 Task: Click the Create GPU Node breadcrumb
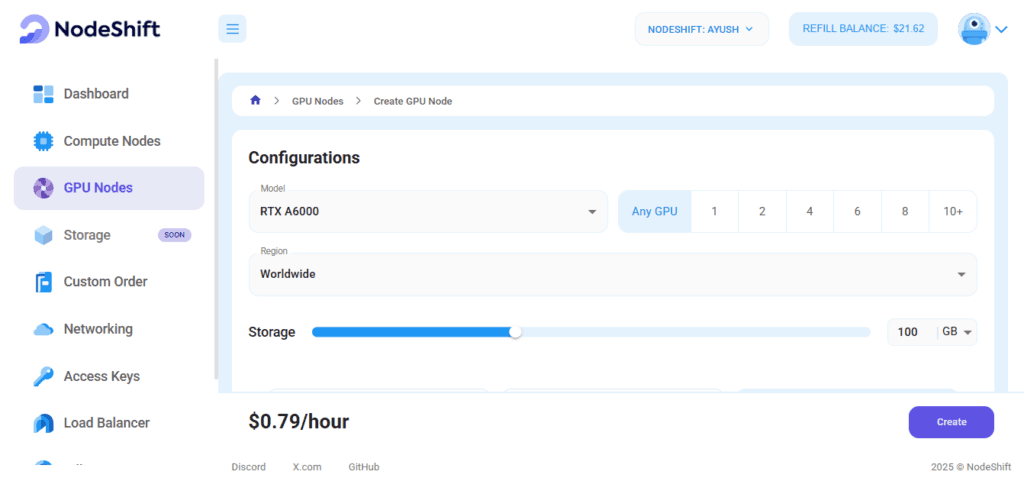coord(413,101)
